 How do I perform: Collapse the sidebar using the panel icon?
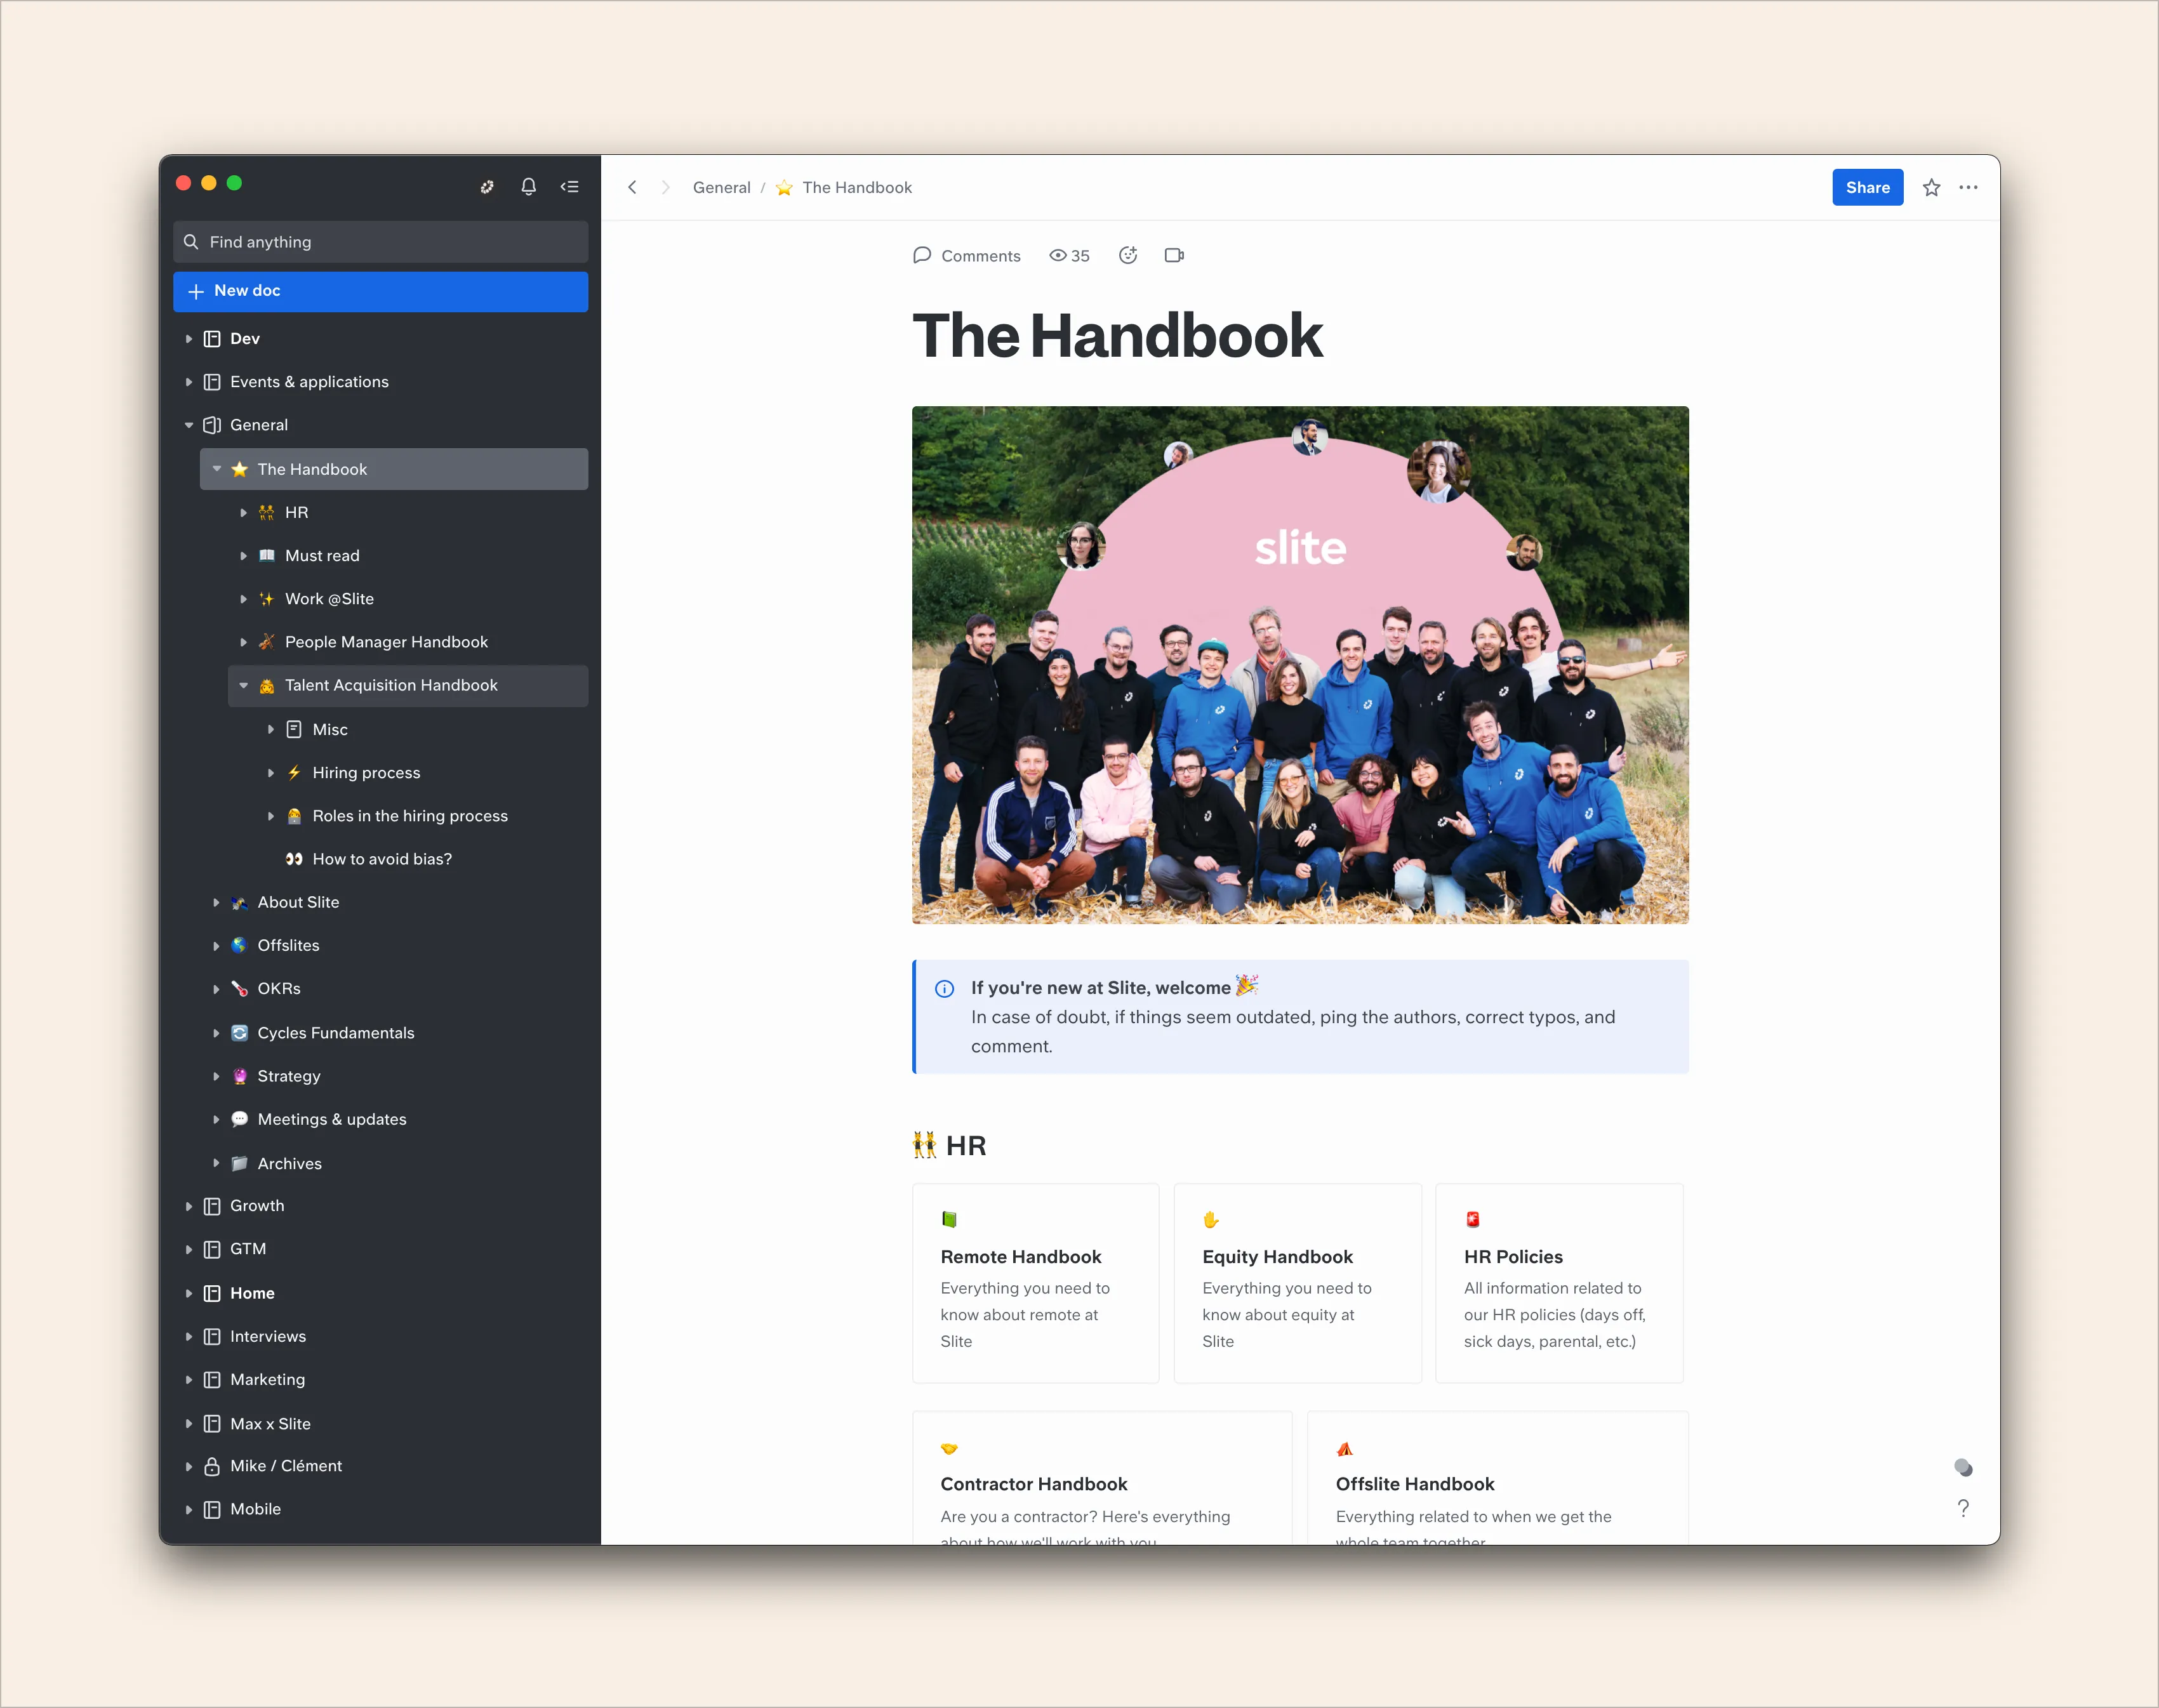[x=569, y=186]
